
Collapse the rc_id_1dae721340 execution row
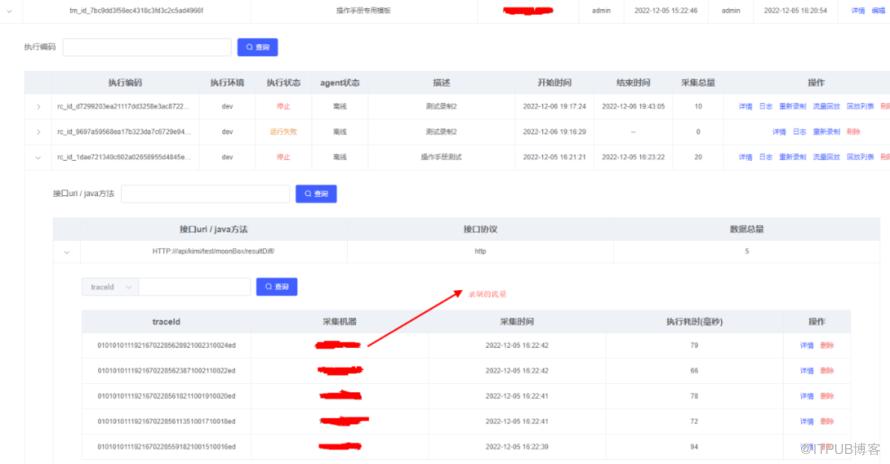point(38,157)
